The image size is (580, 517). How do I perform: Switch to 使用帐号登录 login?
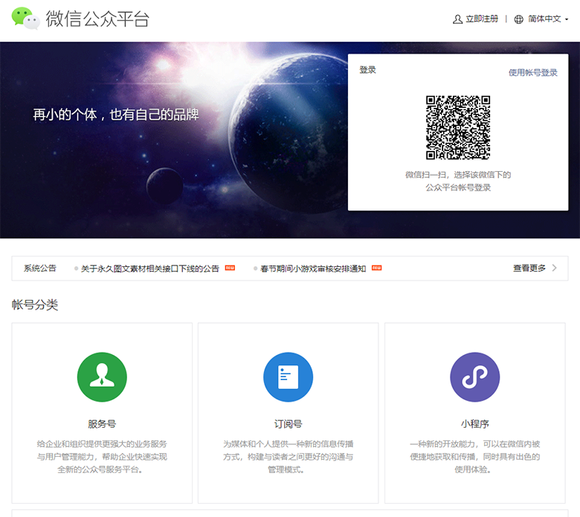coord(533,72)
